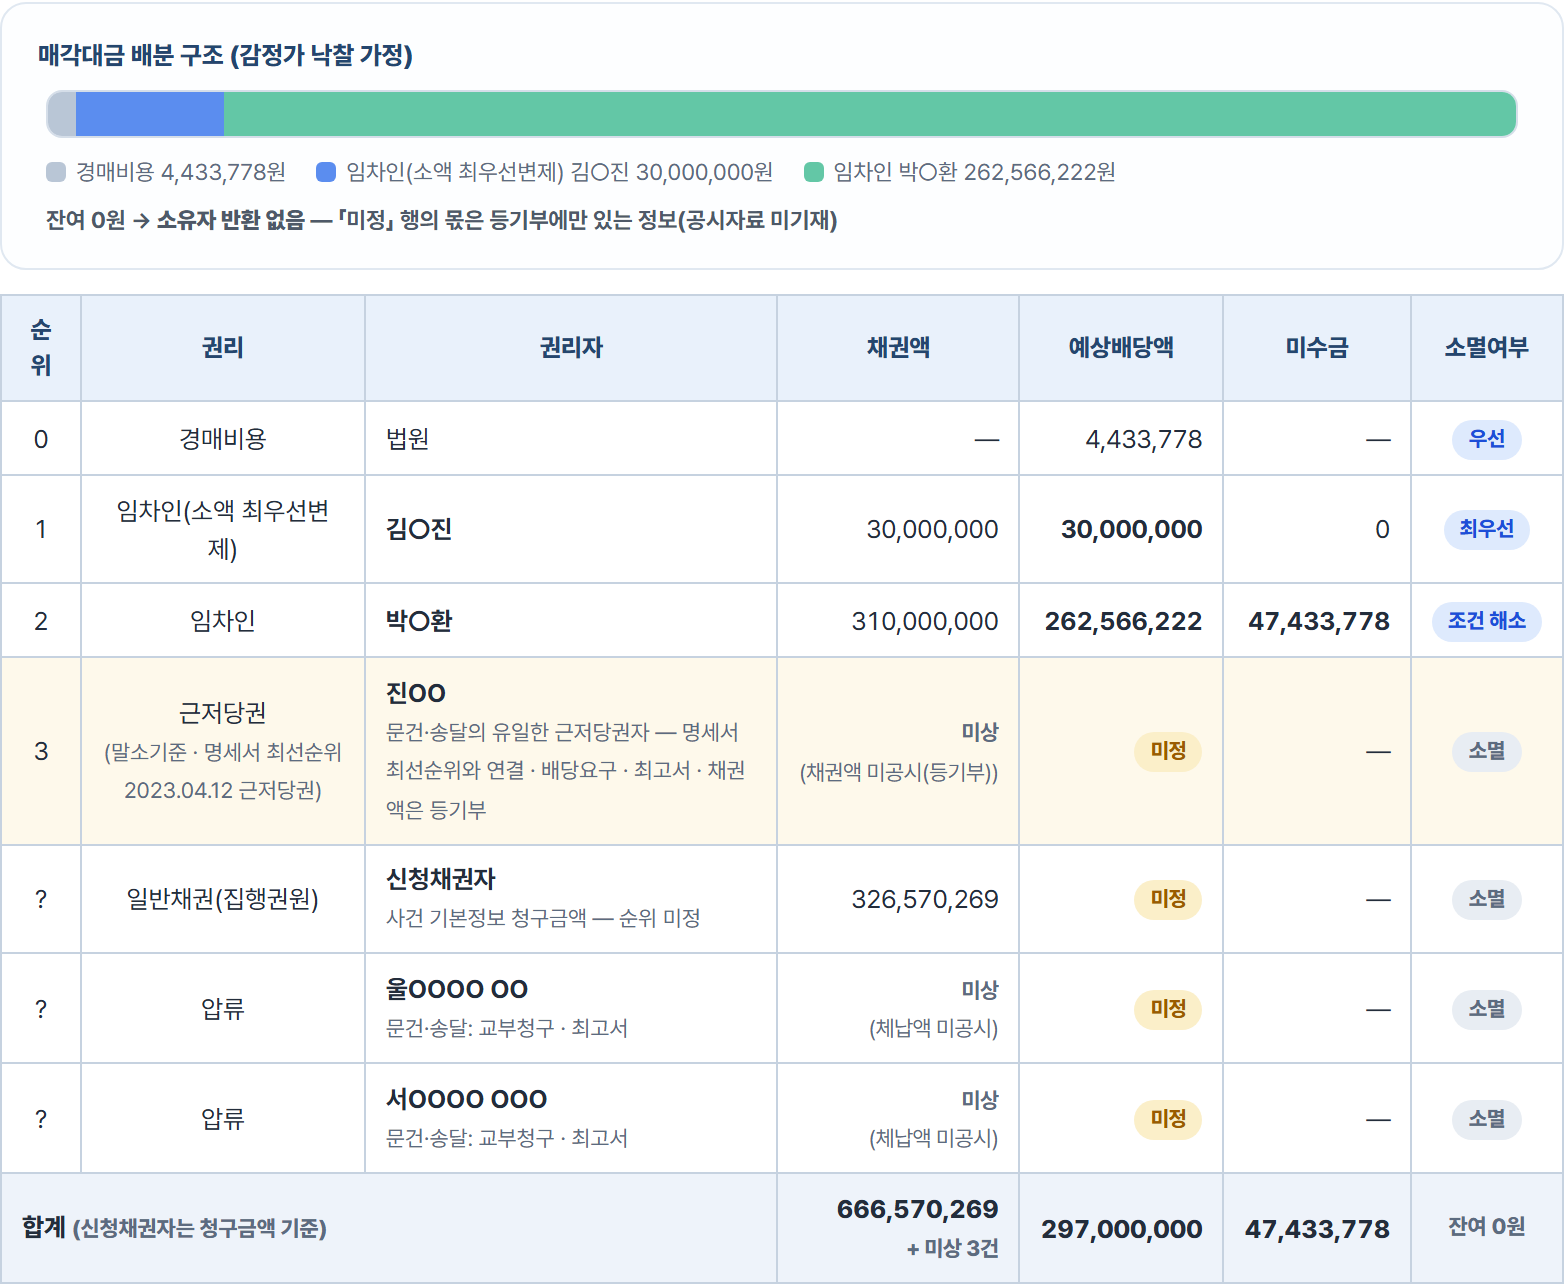Click the 미정 badge in the 울○○○○ row
The image size is (1564, 1284).
(x=1168, y=1009)
